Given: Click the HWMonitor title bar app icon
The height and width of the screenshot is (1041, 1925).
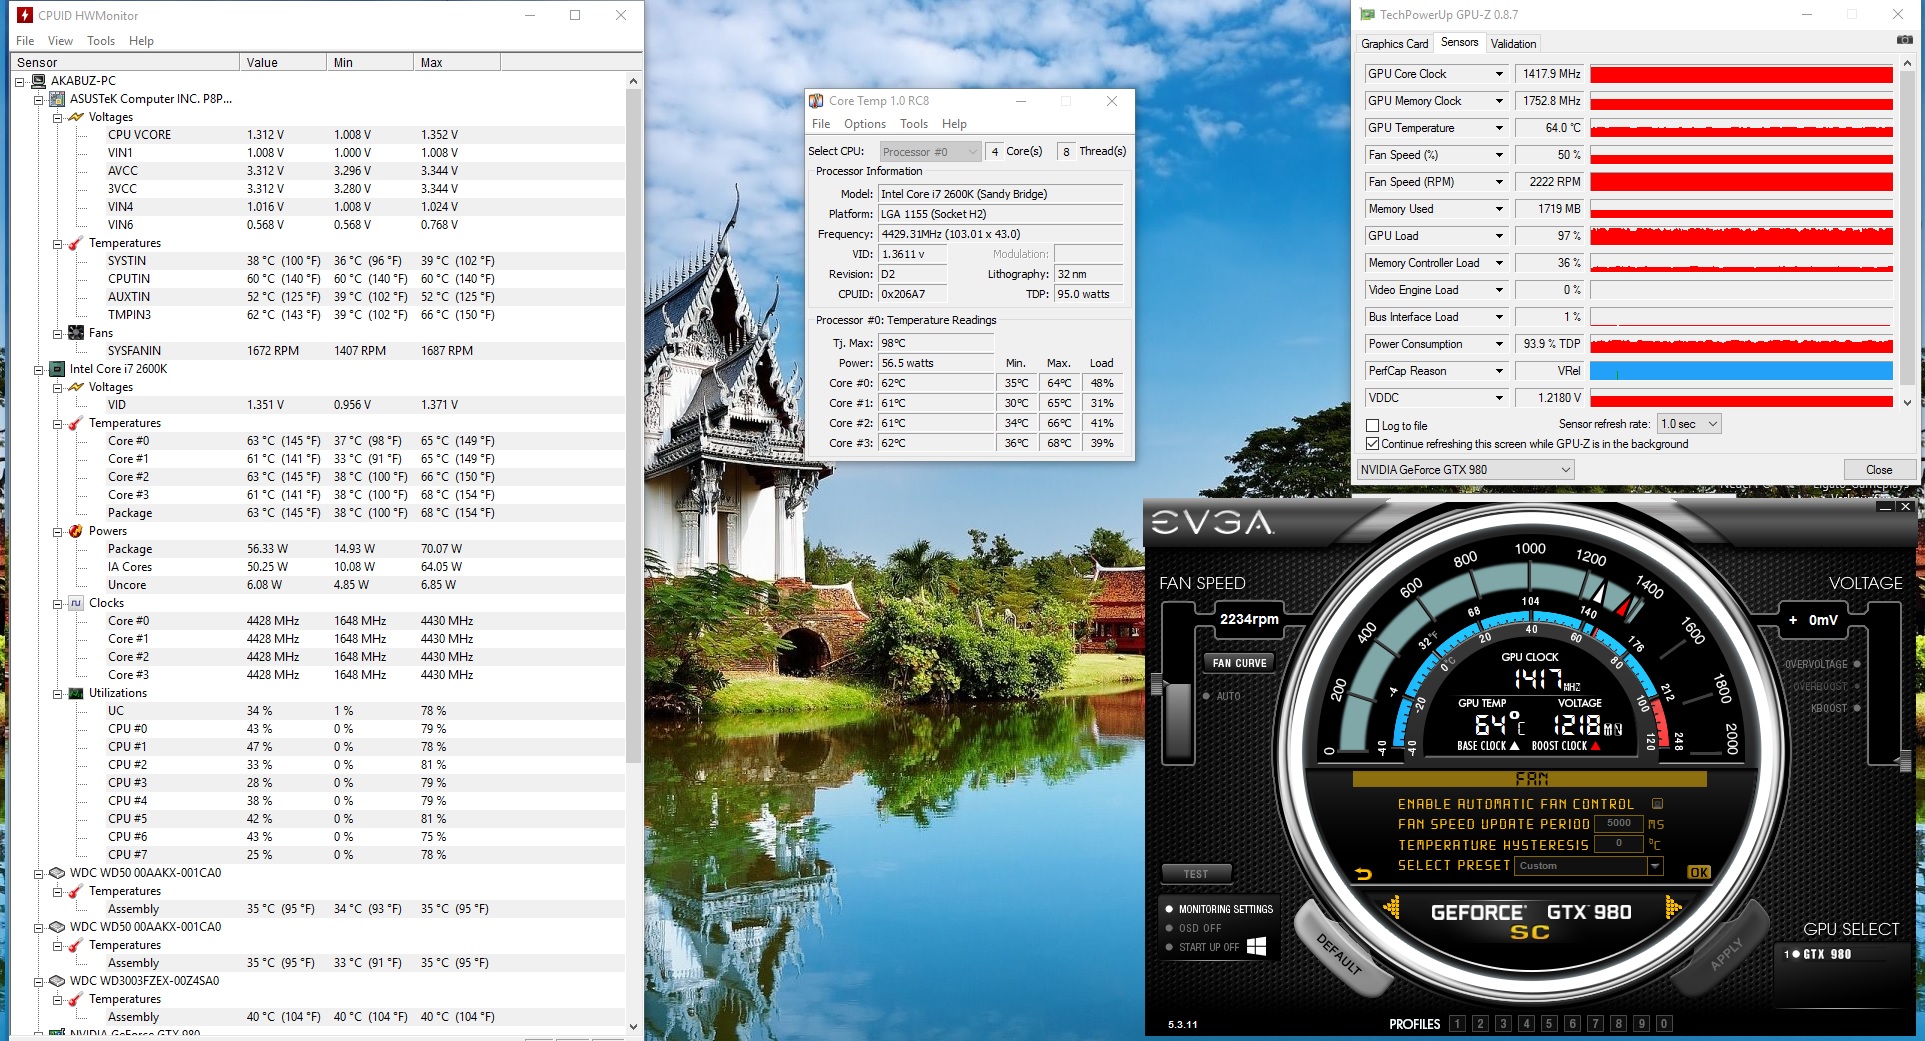Looking at the screenshot, I should pos(25,15).
